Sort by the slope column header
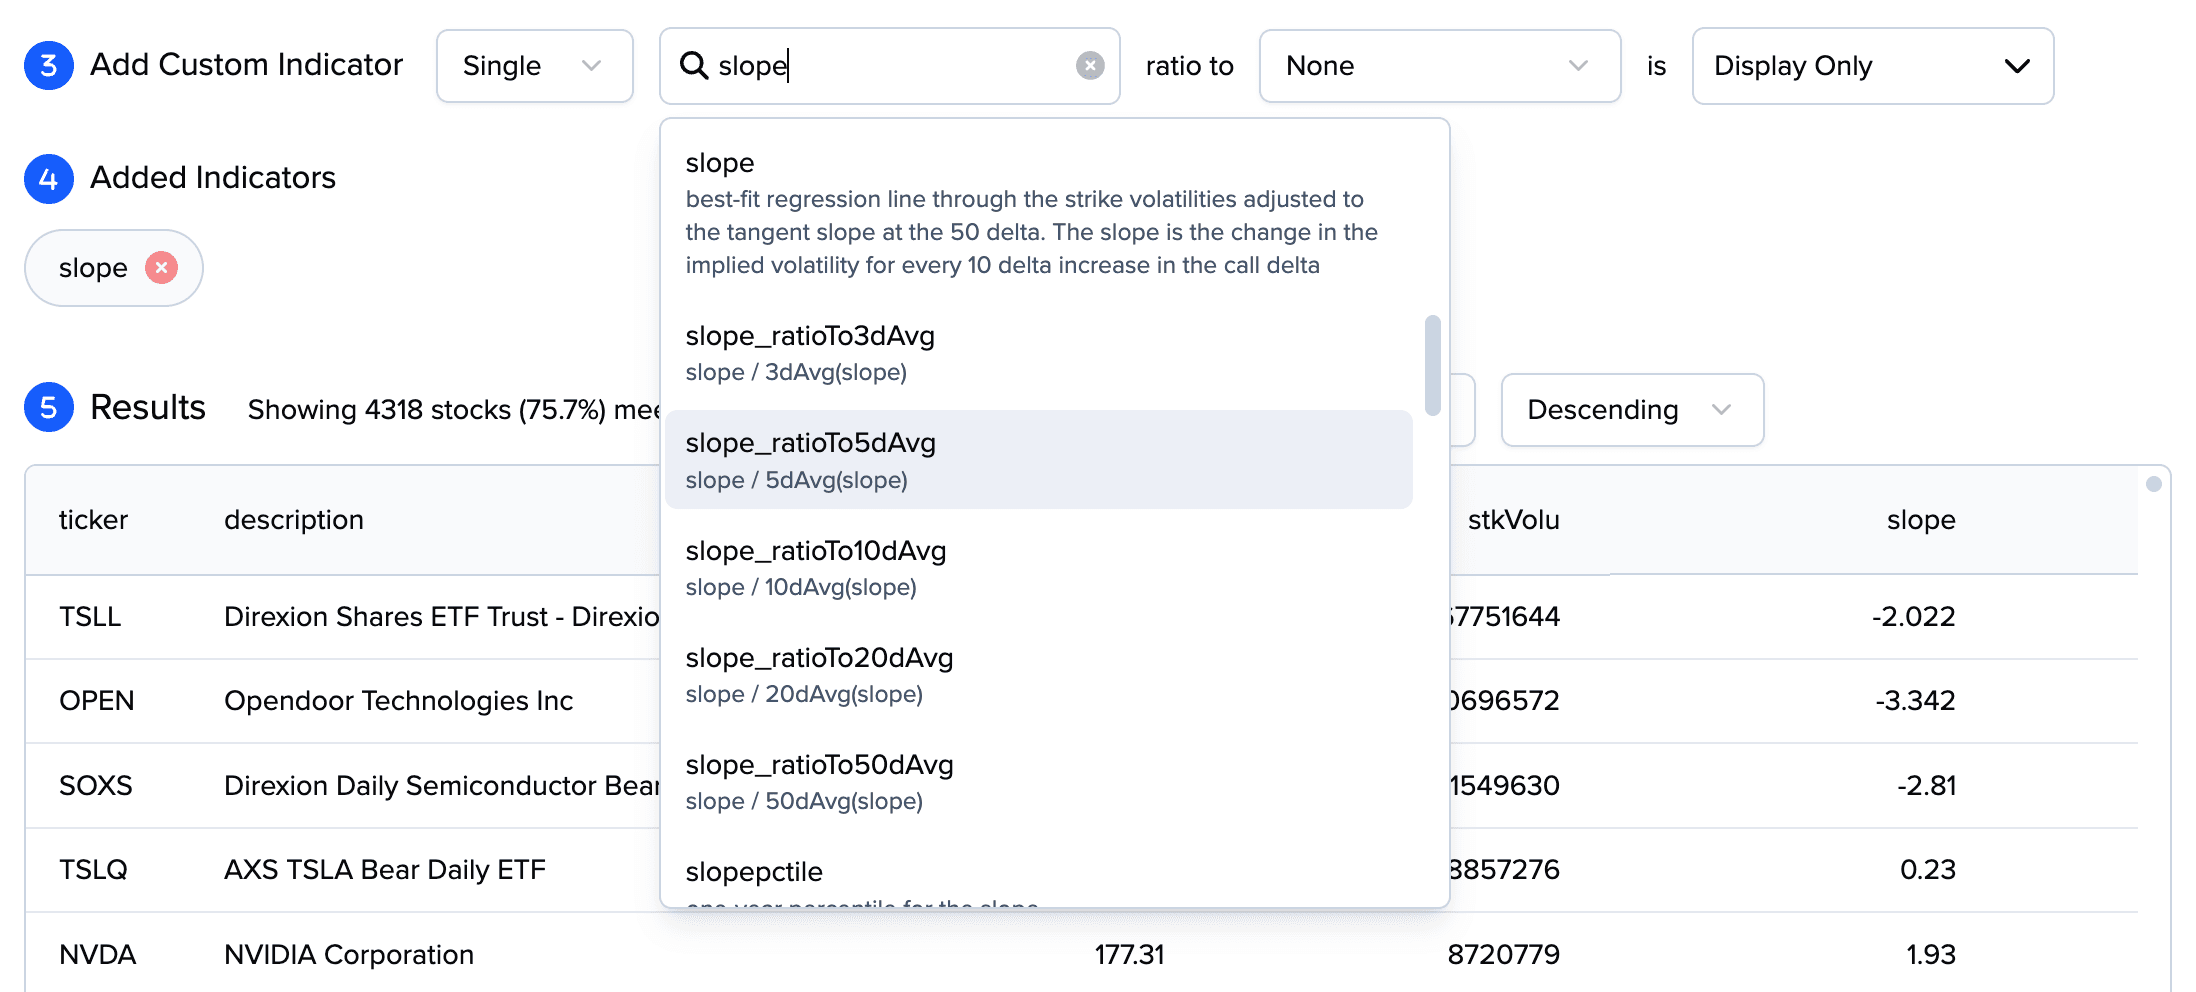This screenshot has height=992, width=2196. [x=1921, y=520]
